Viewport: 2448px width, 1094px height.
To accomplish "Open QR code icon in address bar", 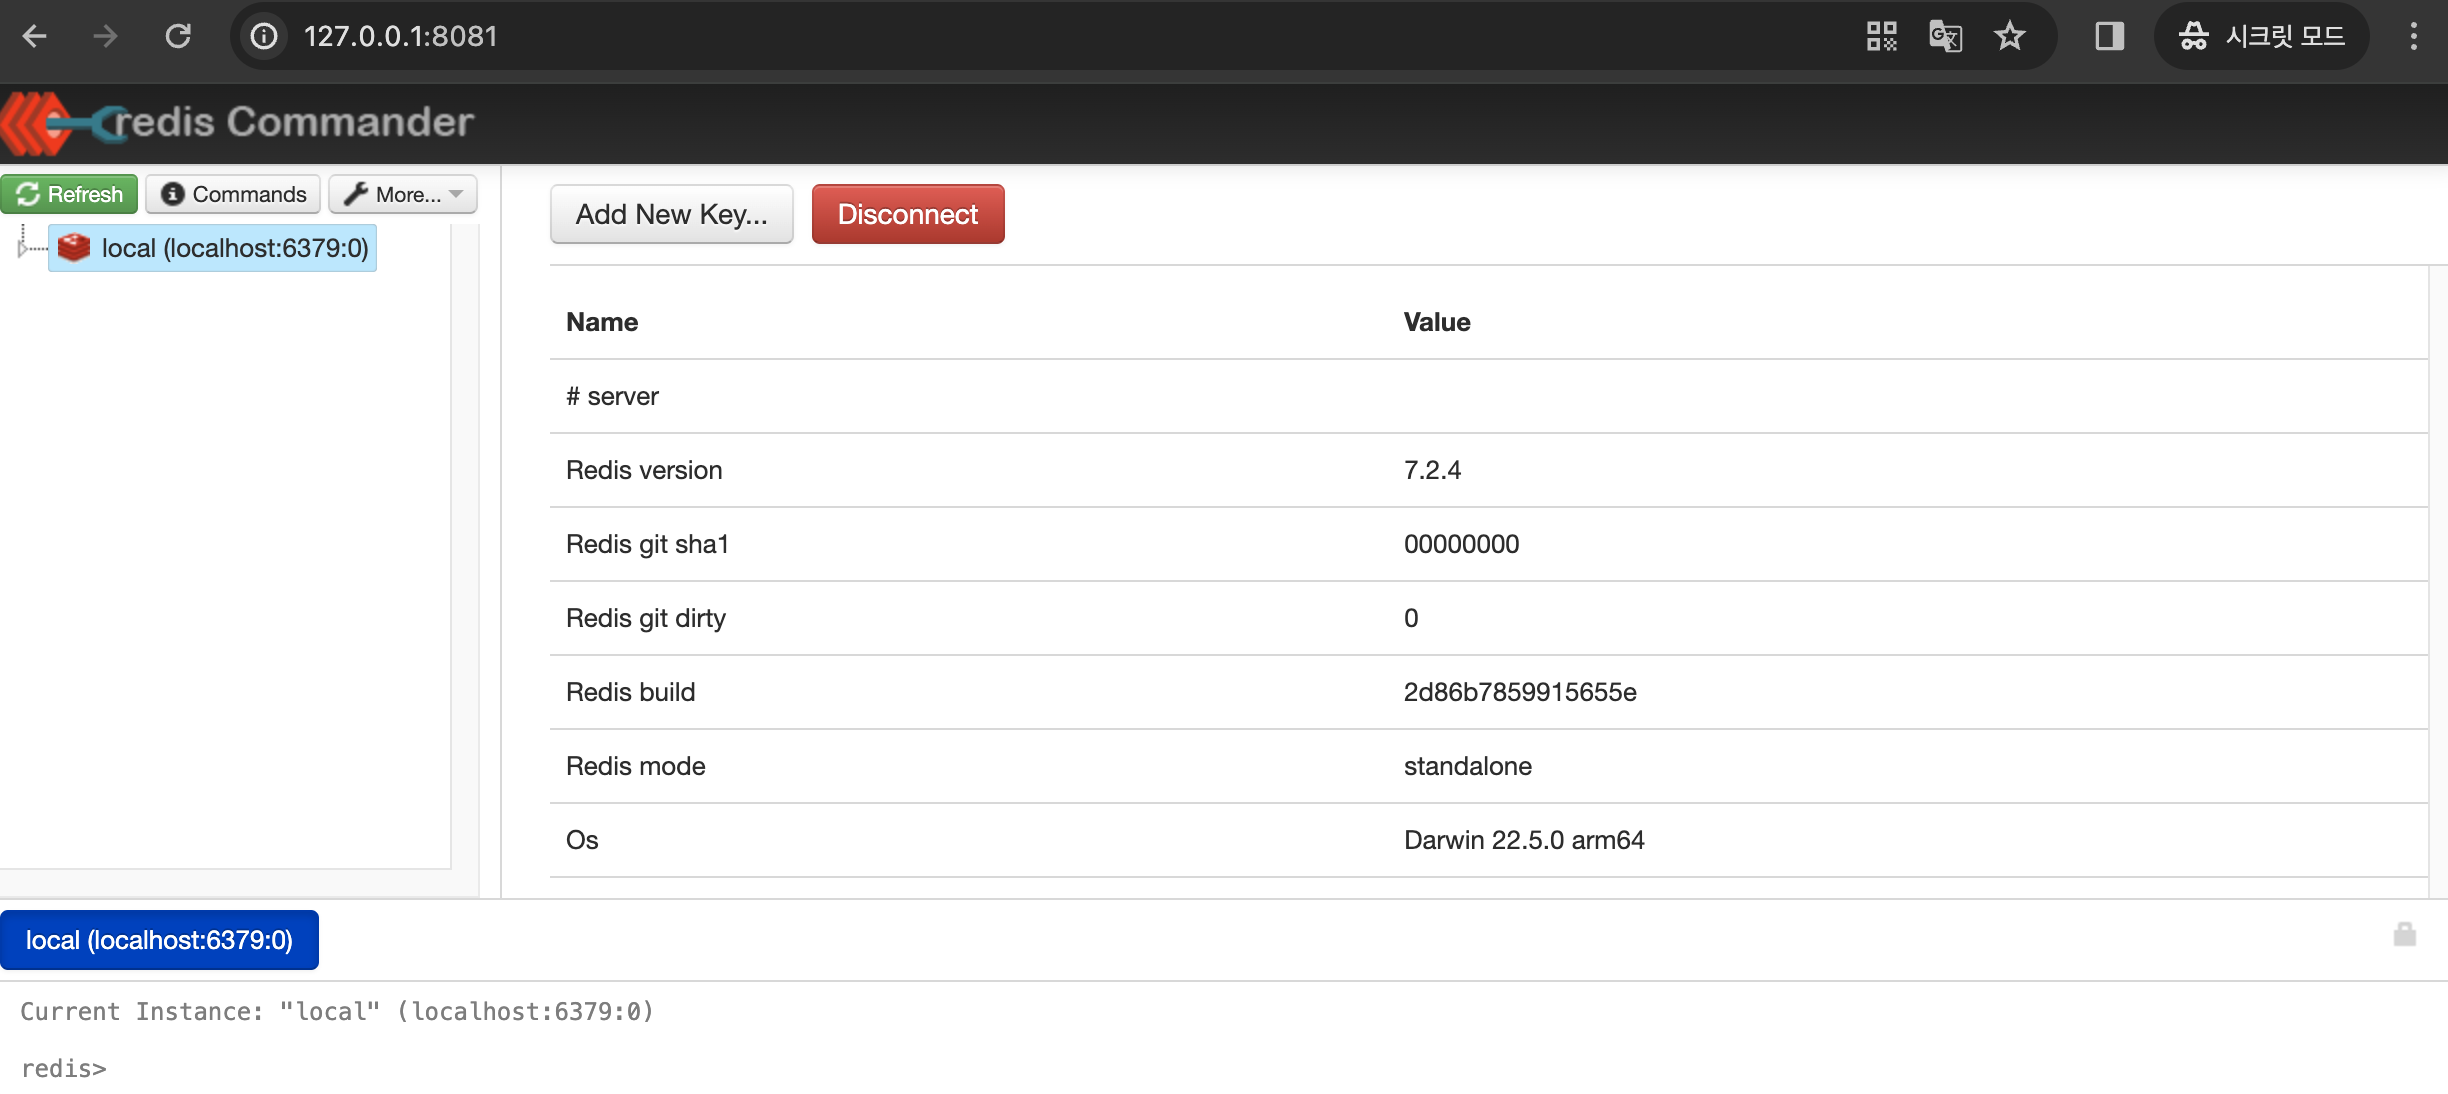I will pos(1881,37).
